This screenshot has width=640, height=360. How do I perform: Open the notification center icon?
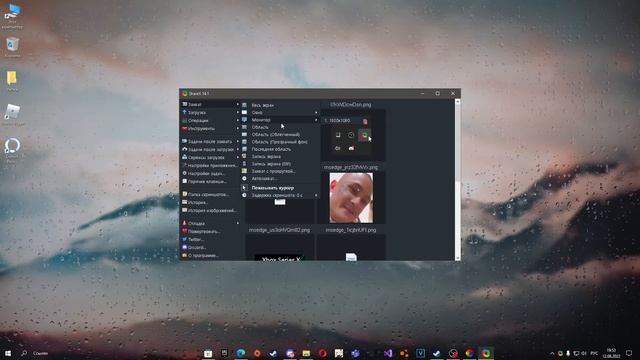pyautogui.click(x=629, y=353)
